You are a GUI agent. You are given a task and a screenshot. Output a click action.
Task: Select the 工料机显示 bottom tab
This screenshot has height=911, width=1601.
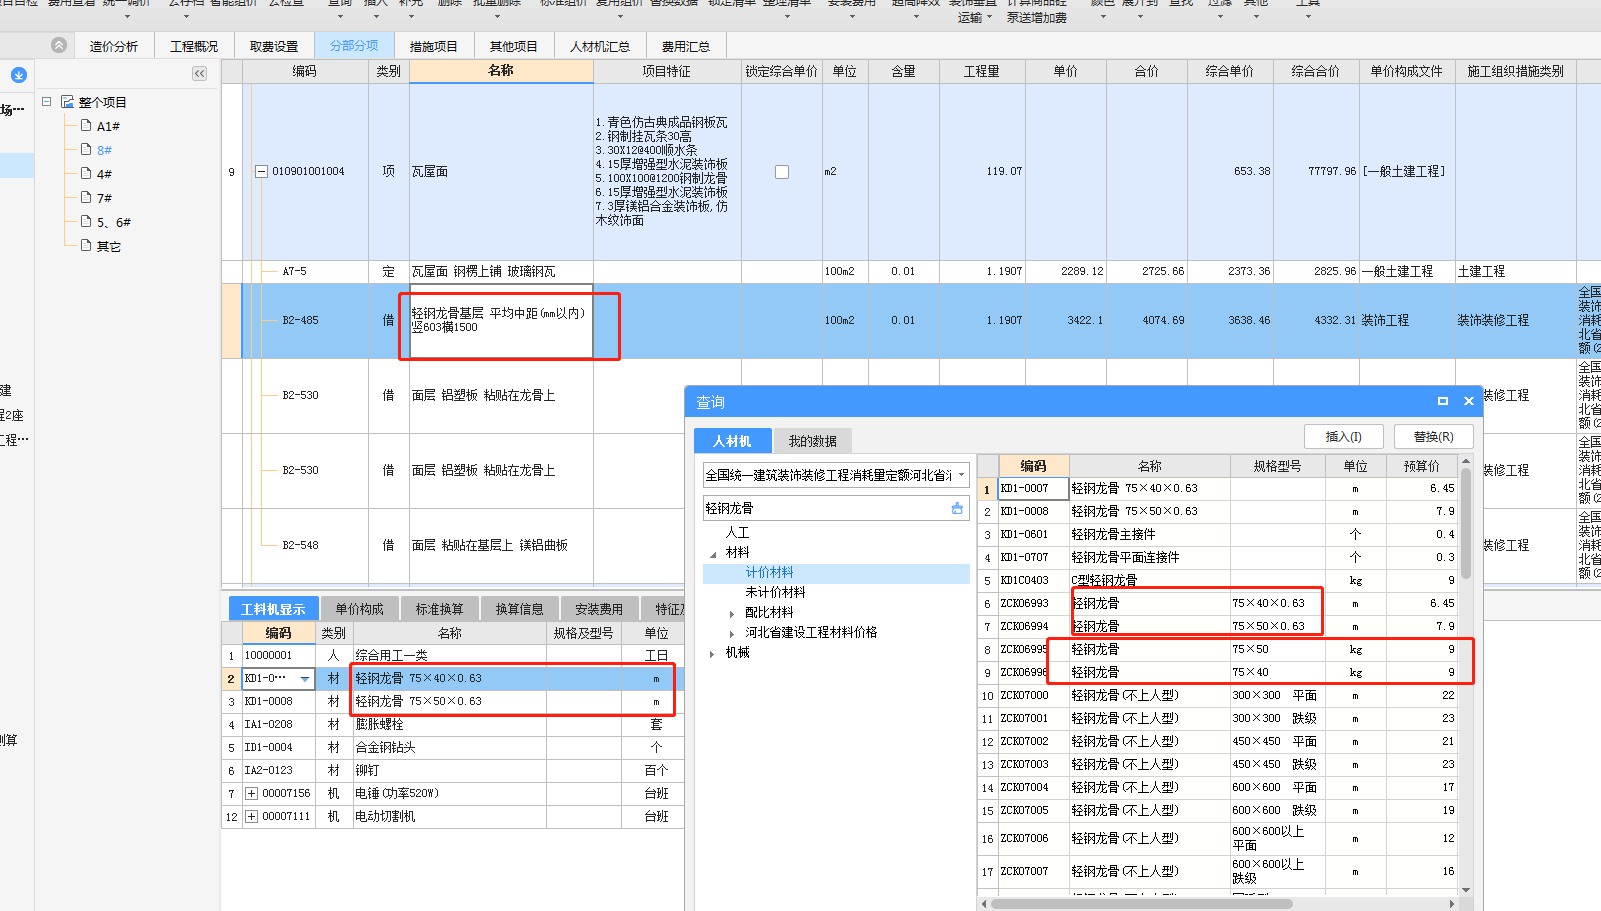[x=273, y=609]
